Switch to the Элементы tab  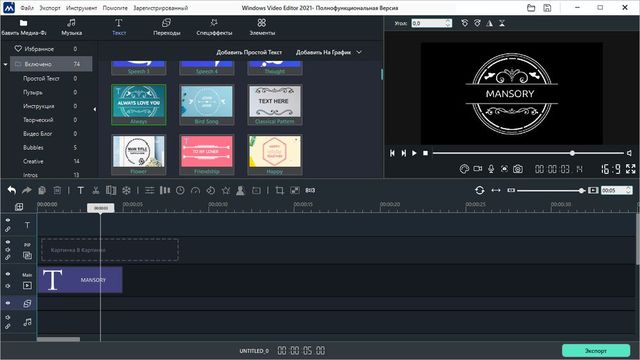(x=262, y=27)
